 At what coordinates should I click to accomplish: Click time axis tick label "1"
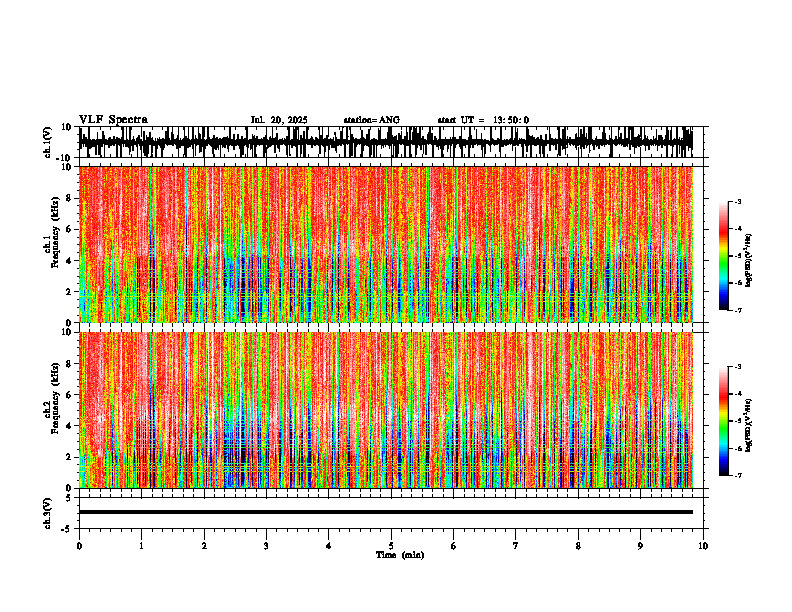pyautogui.click(x=141, y=546)
